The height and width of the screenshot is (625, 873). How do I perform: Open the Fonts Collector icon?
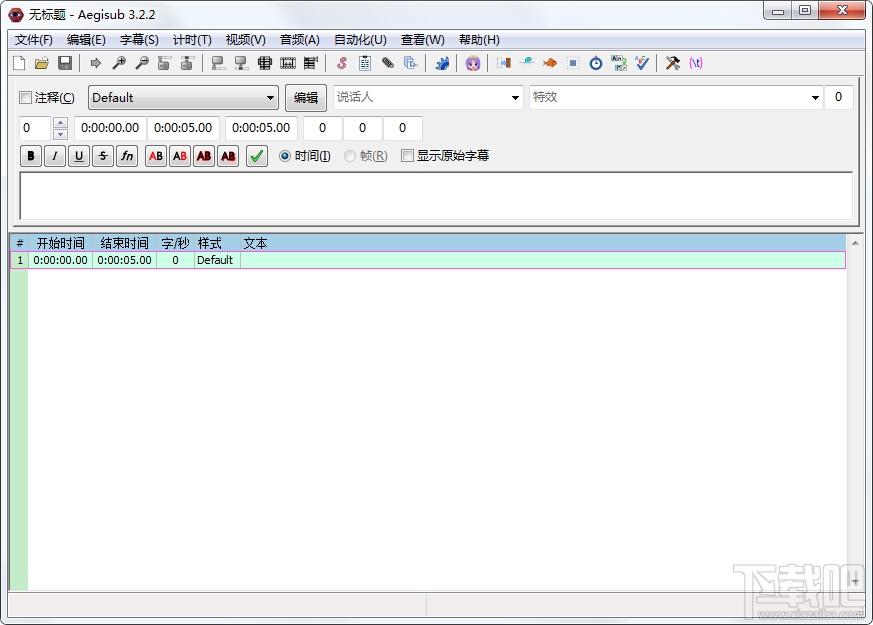pyautogui.click(x=411, y=63)
